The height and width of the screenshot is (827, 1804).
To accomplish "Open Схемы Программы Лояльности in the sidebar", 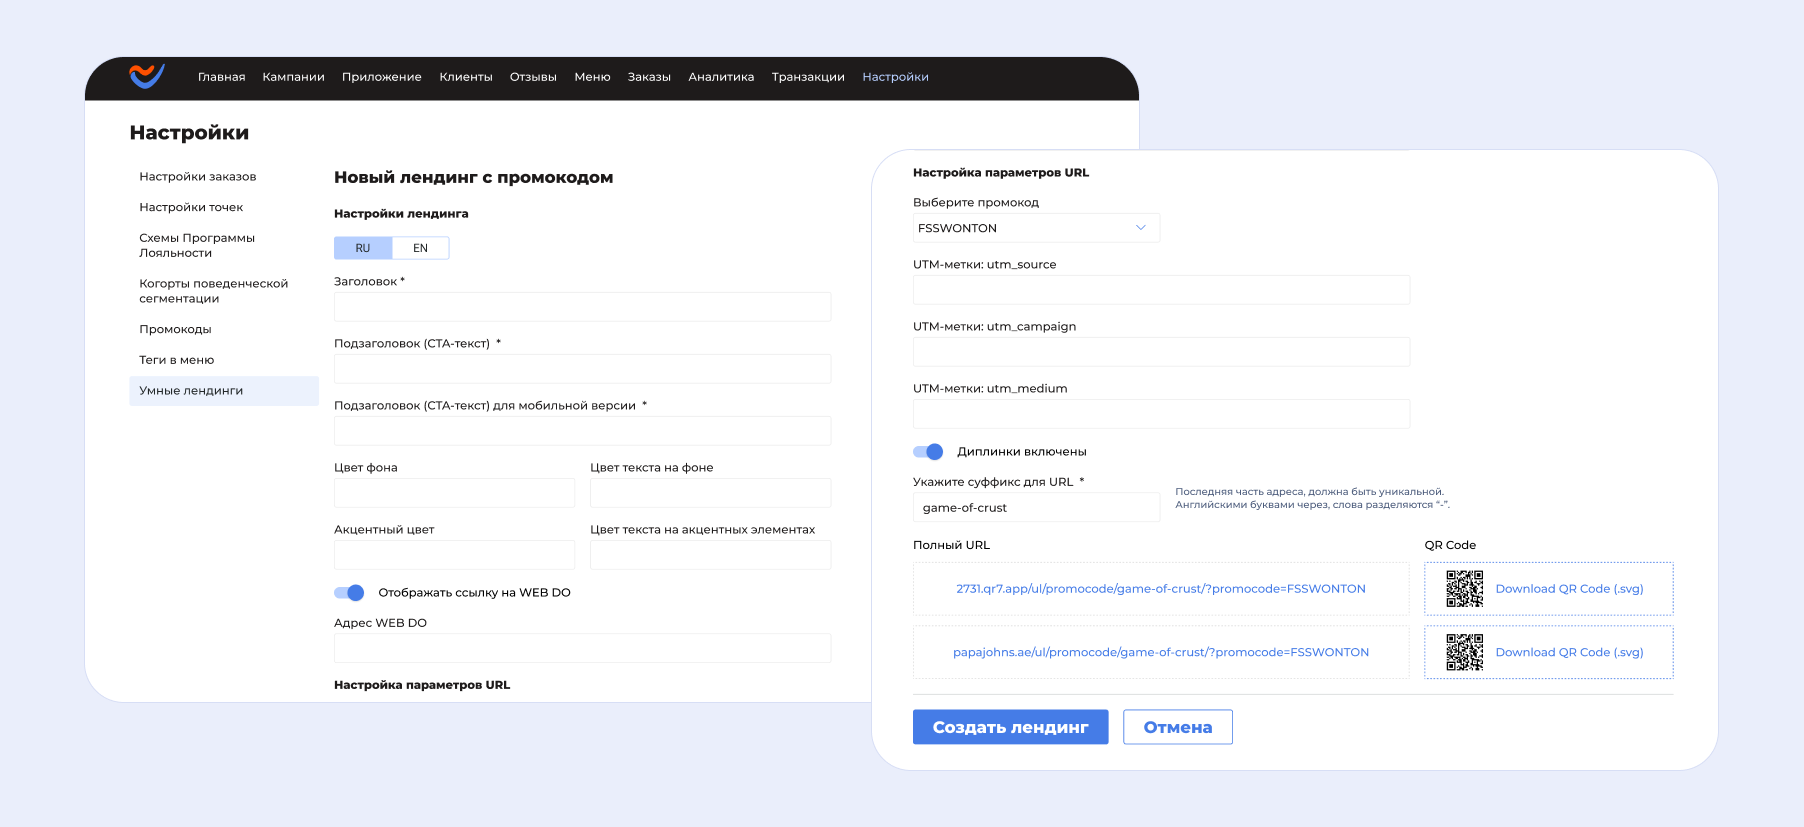I will [x=197, y=245].
